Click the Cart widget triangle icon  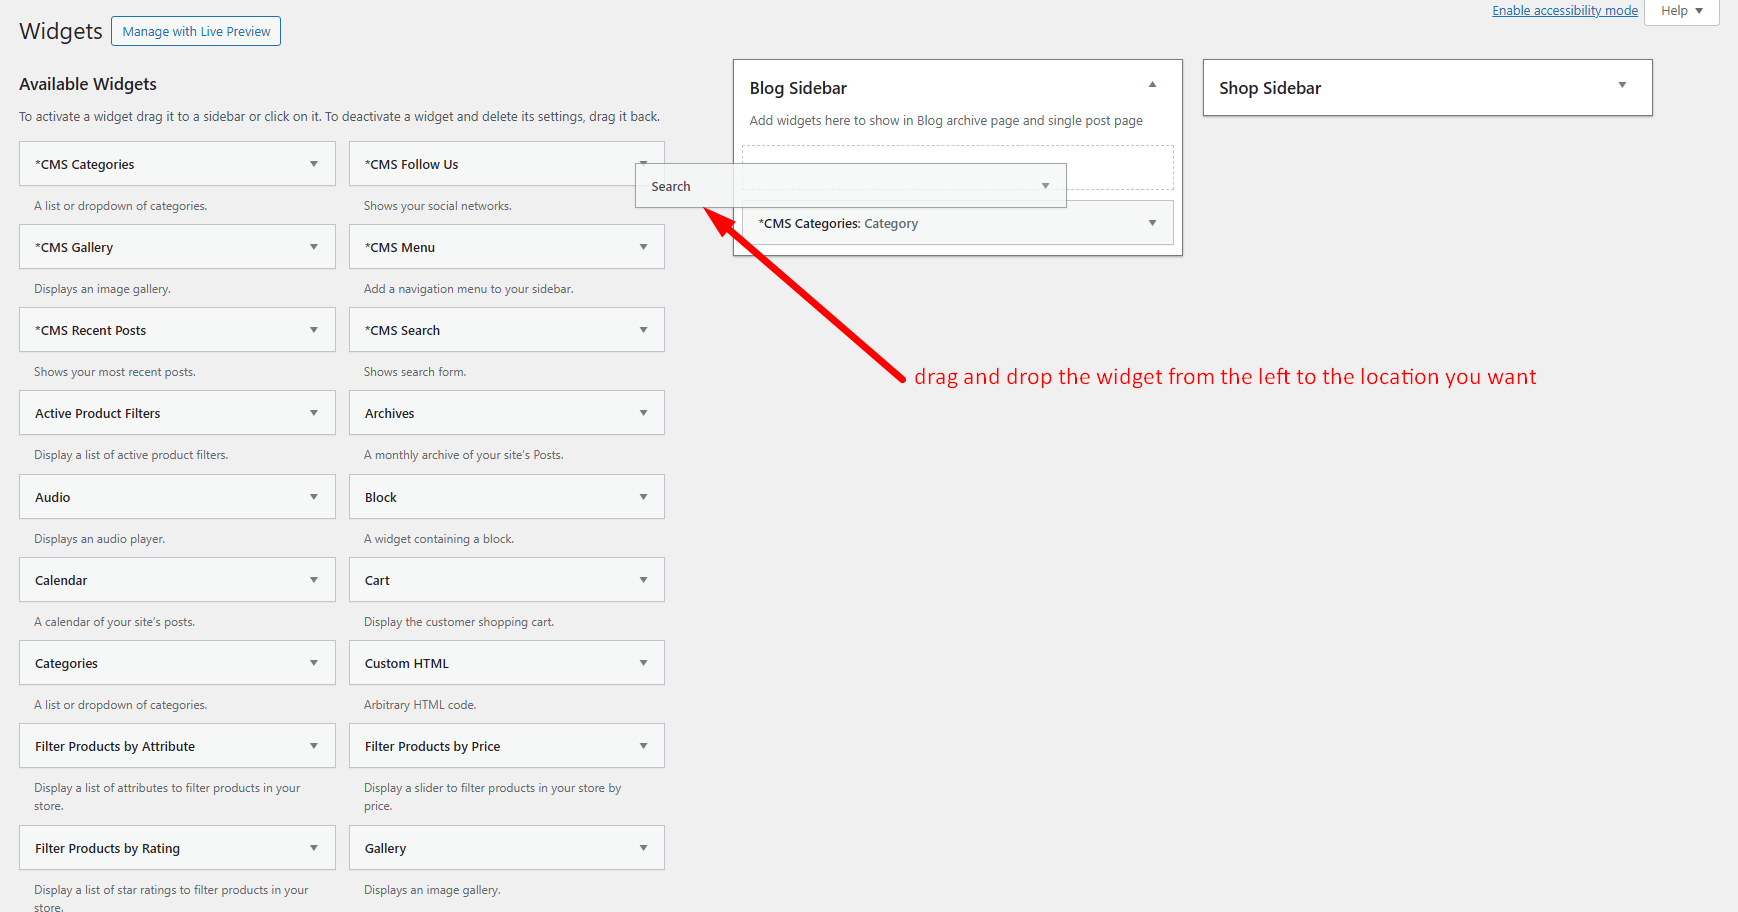point(644,580)
